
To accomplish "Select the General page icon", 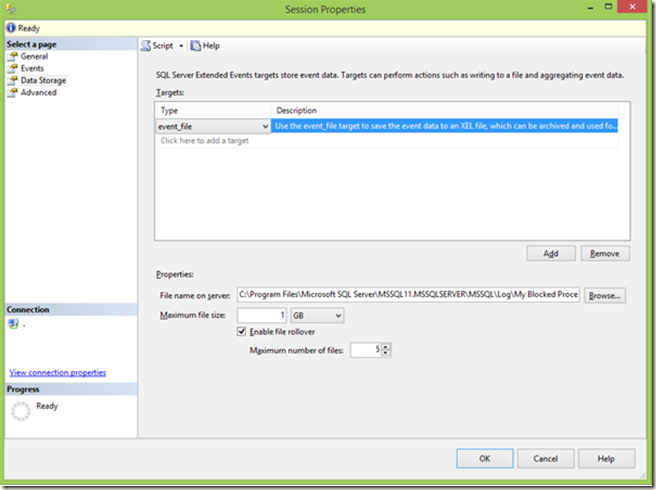I will (x=13, y=57).
